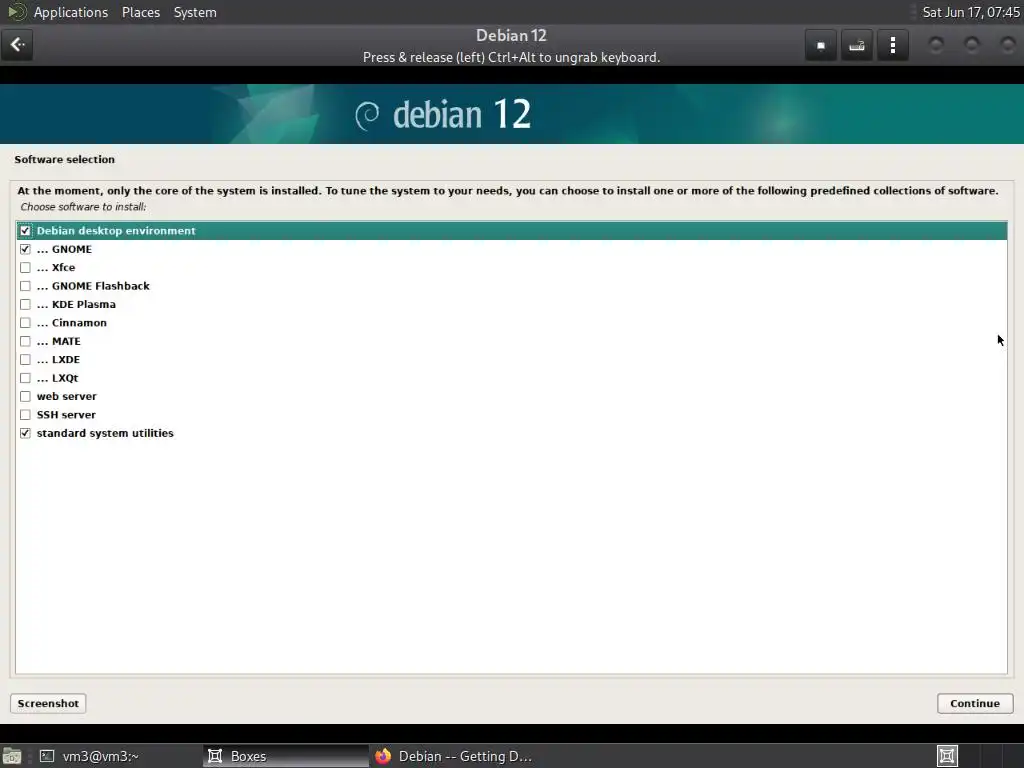Click the Firefox icon in the taskbar

pos(383,756)
